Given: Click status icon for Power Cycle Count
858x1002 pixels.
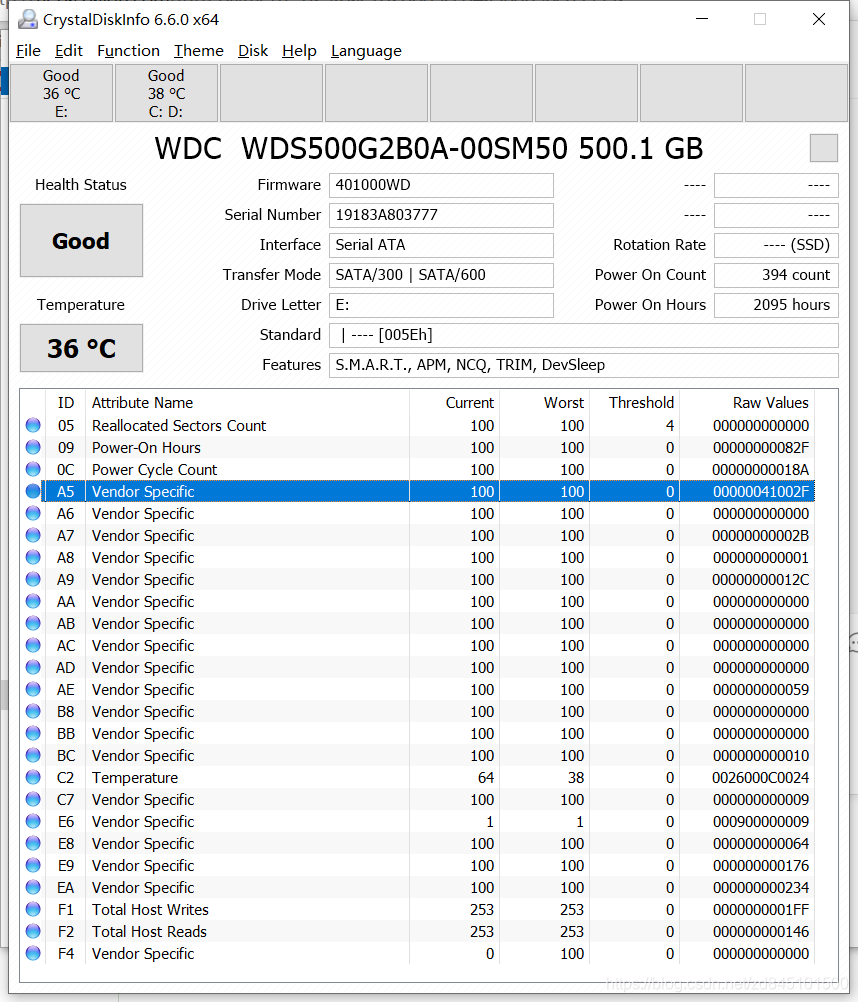Looking at the screenshot, I should coord(33,469).
